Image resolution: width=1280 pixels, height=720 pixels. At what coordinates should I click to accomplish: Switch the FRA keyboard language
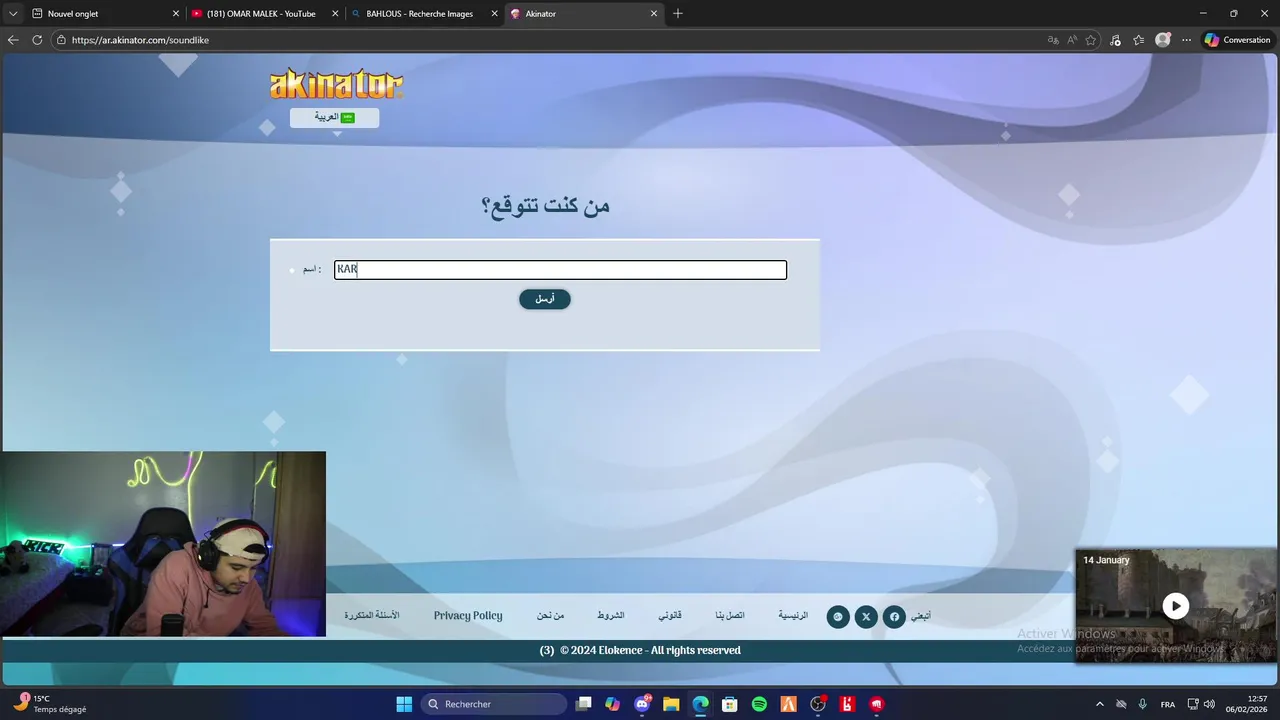click(1168, 704)
